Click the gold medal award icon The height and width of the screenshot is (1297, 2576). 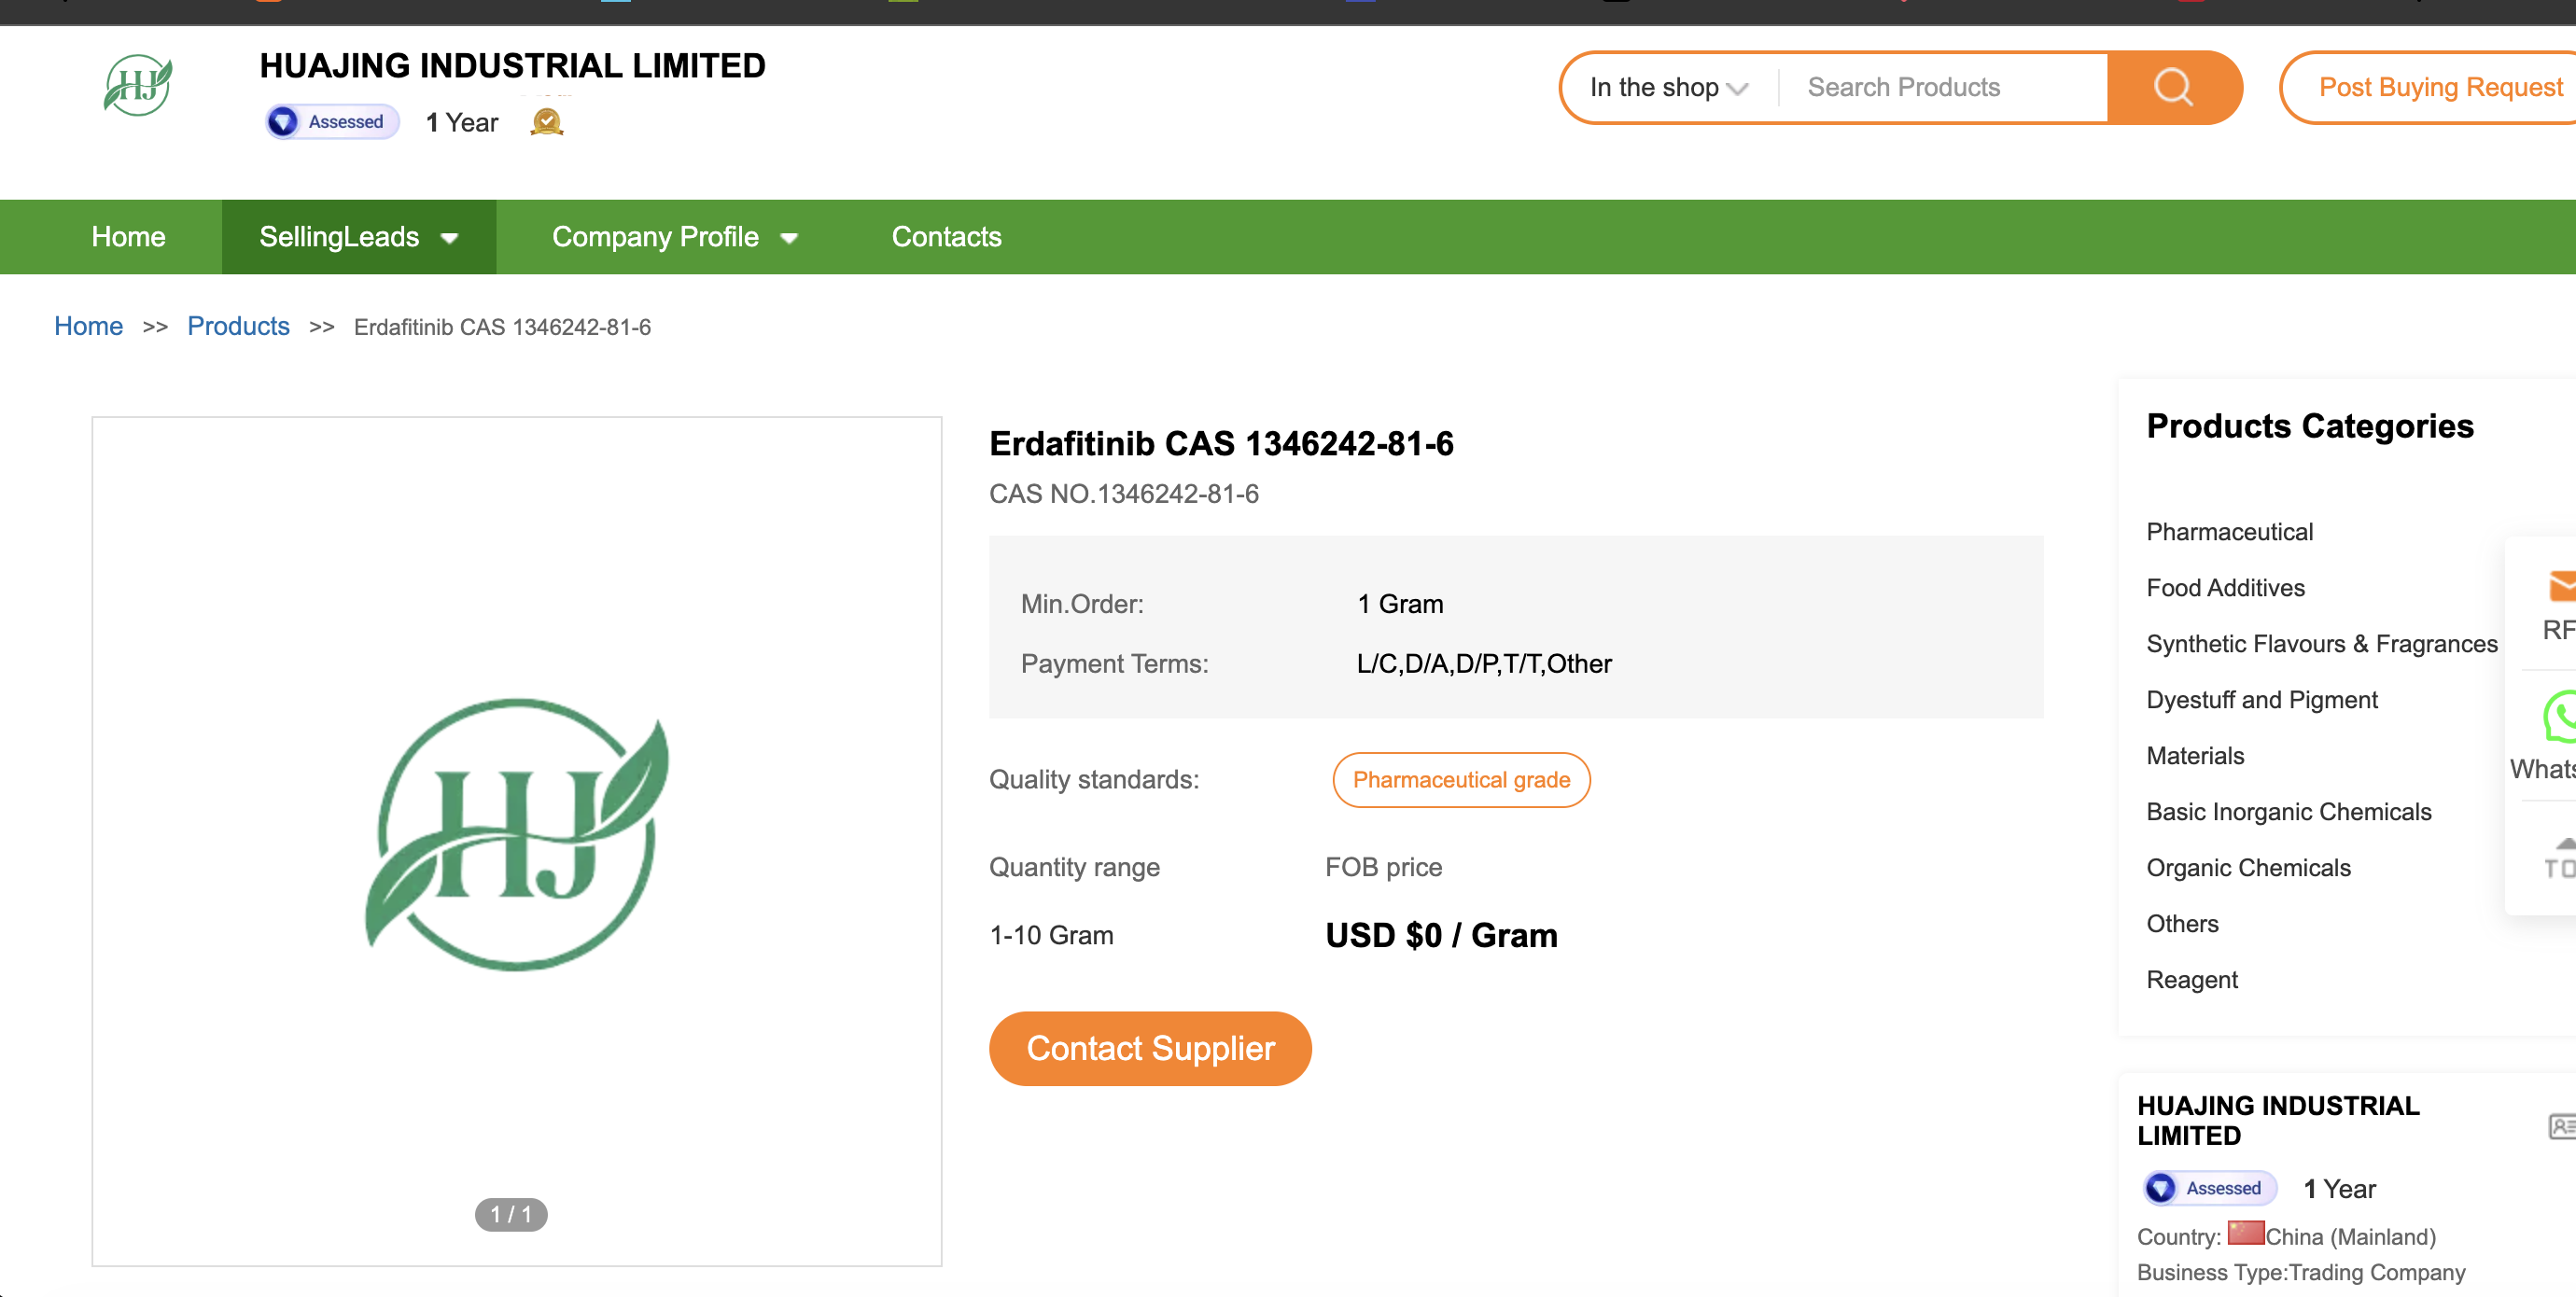pos(547,122)
